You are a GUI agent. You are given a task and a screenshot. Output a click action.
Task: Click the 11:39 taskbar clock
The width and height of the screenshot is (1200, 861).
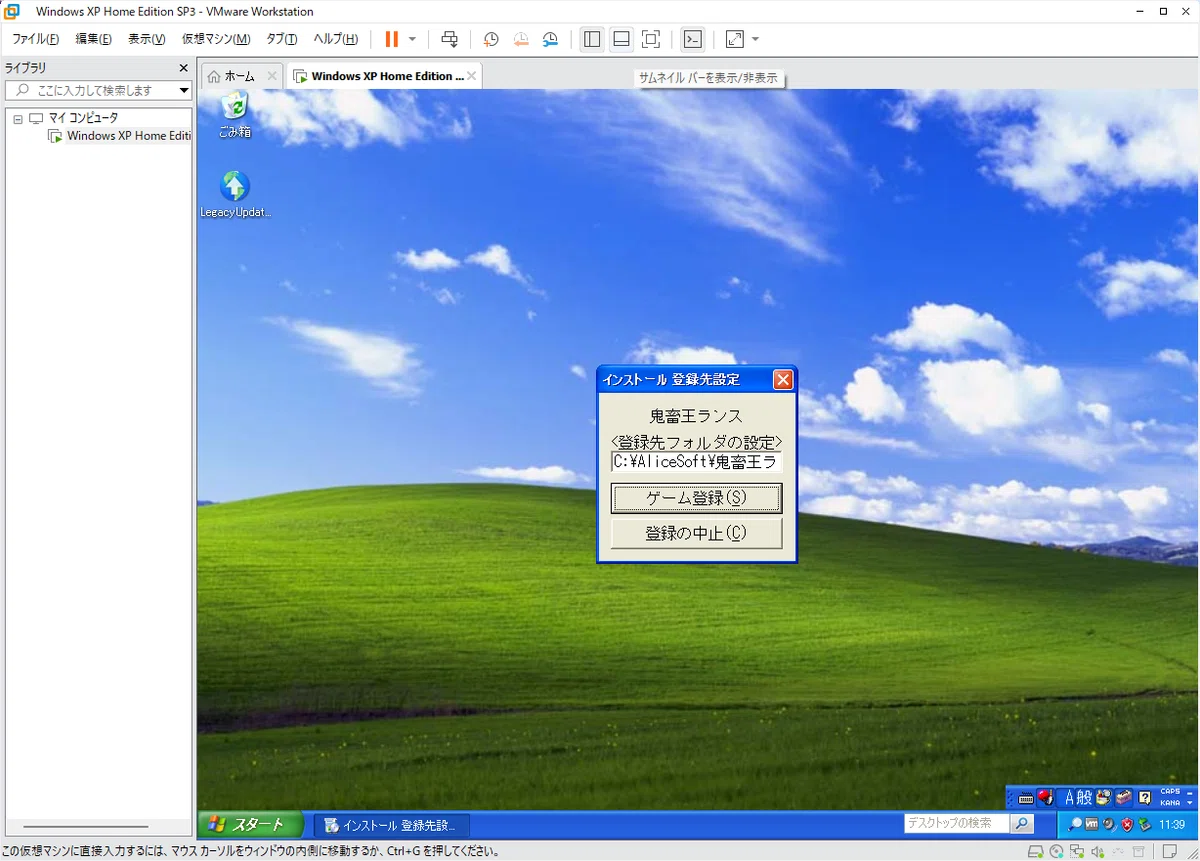click(1172, 824)
